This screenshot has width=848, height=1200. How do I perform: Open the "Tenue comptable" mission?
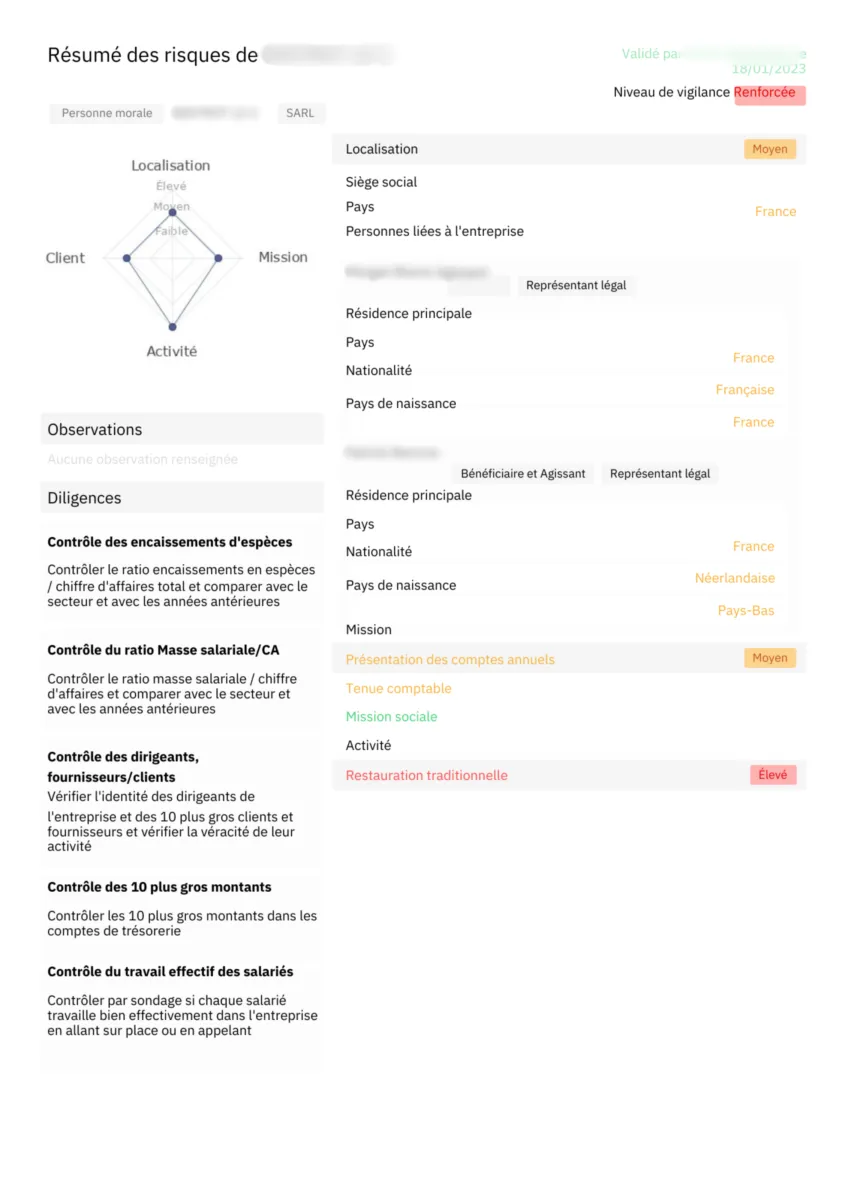point(398,688)
